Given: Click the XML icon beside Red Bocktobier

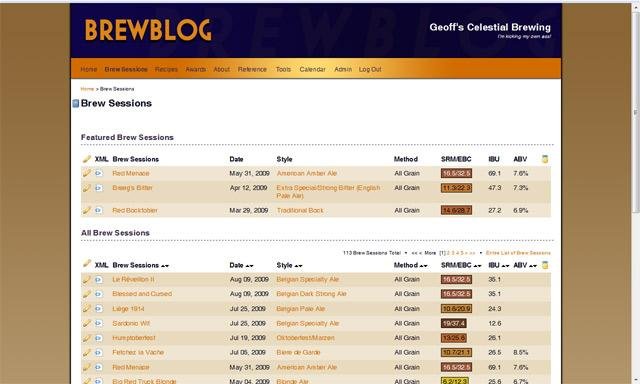Looking at the screenshot, I should pos(99,211).
